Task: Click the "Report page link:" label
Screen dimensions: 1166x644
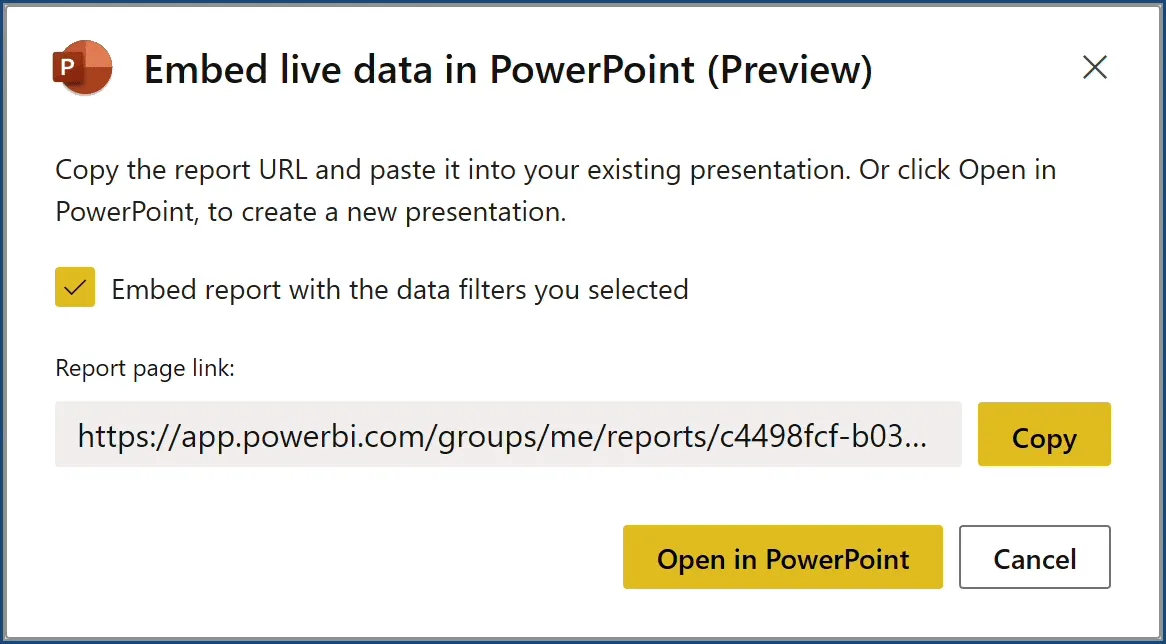Action: [145, 368]
